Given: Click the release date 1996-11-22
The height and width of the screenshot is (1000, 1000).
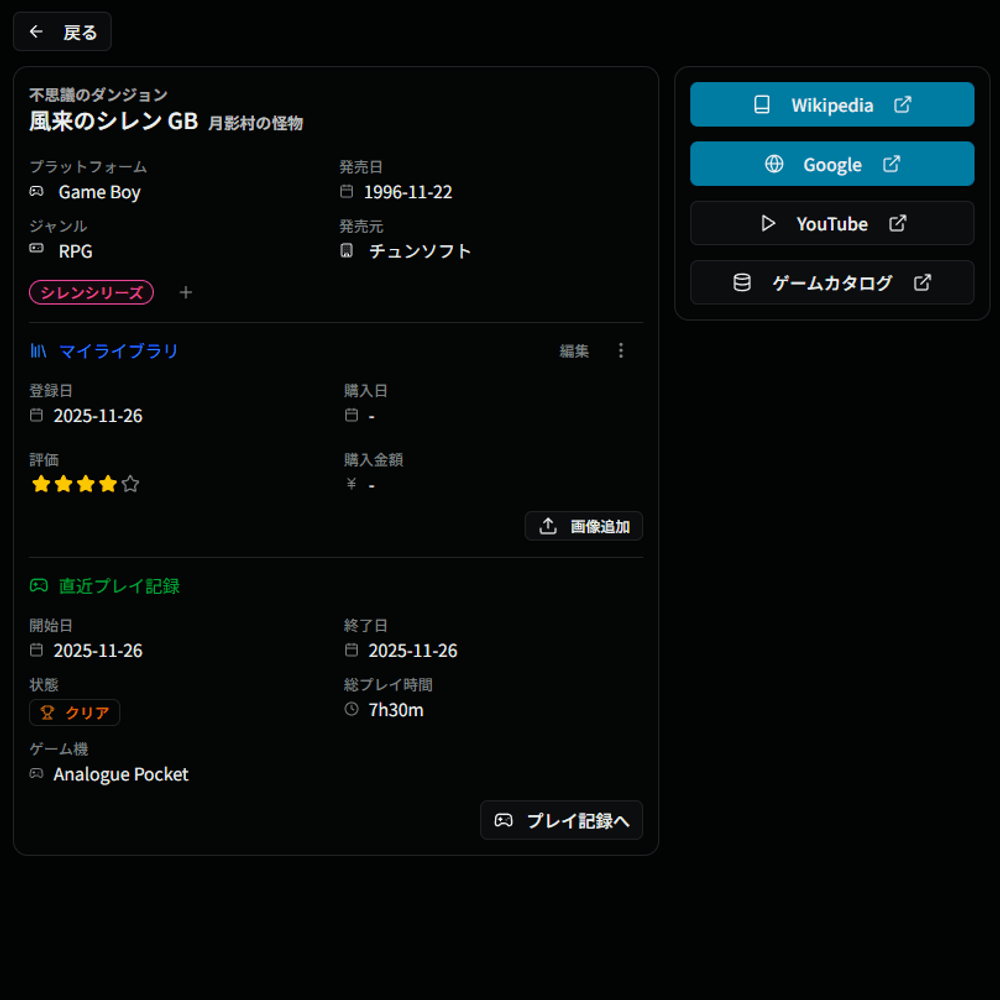Looking at the screenshot, I should [408, 192].
